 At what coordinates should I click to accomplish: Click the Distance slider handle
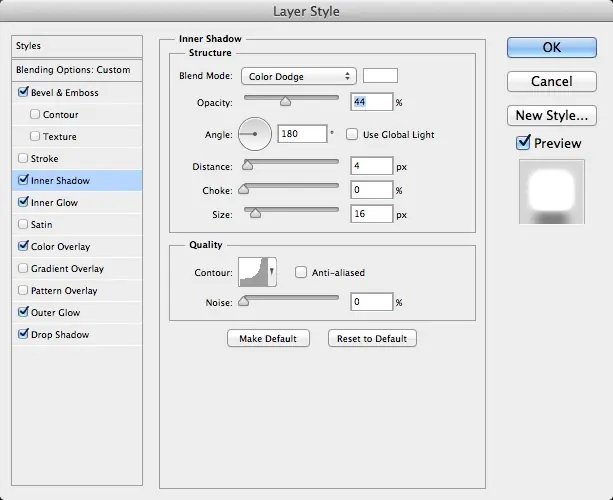click(x=247, y=165)
